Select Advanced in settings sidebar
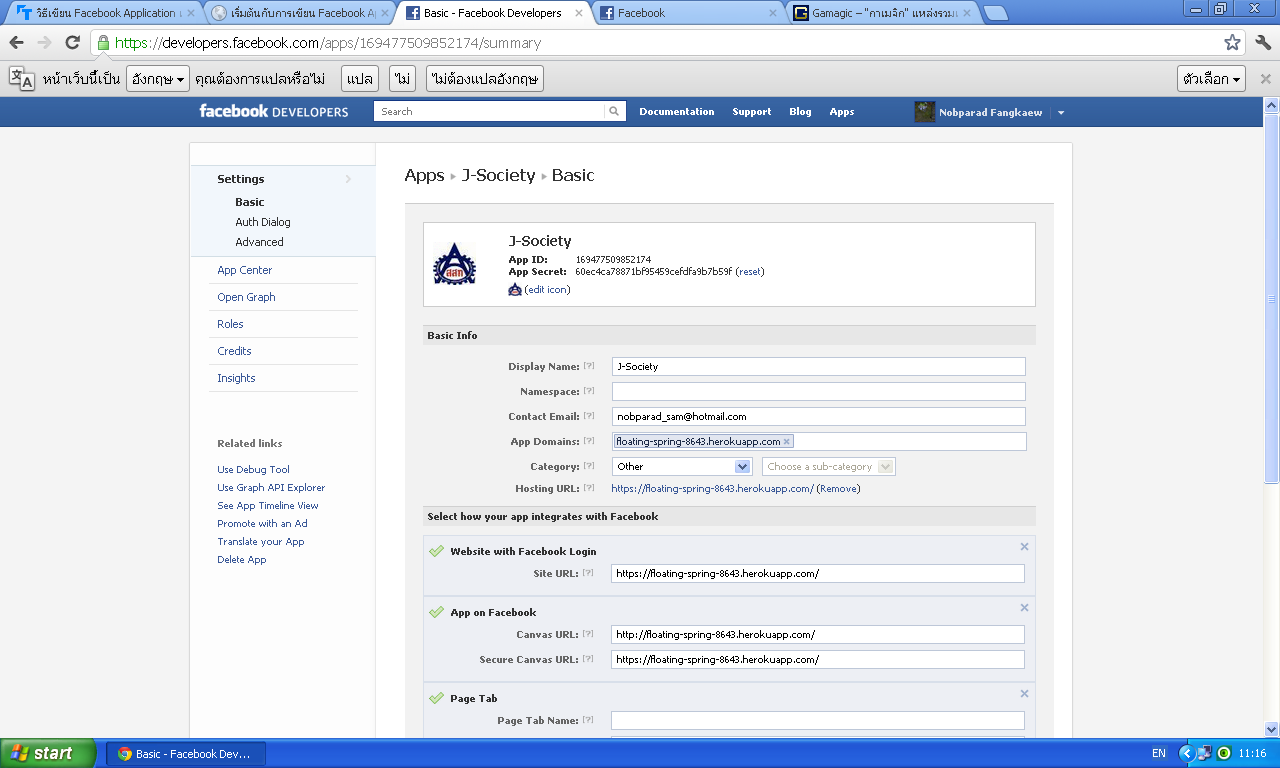Screen dimensions: 1280x768 (x=259, y=242)
